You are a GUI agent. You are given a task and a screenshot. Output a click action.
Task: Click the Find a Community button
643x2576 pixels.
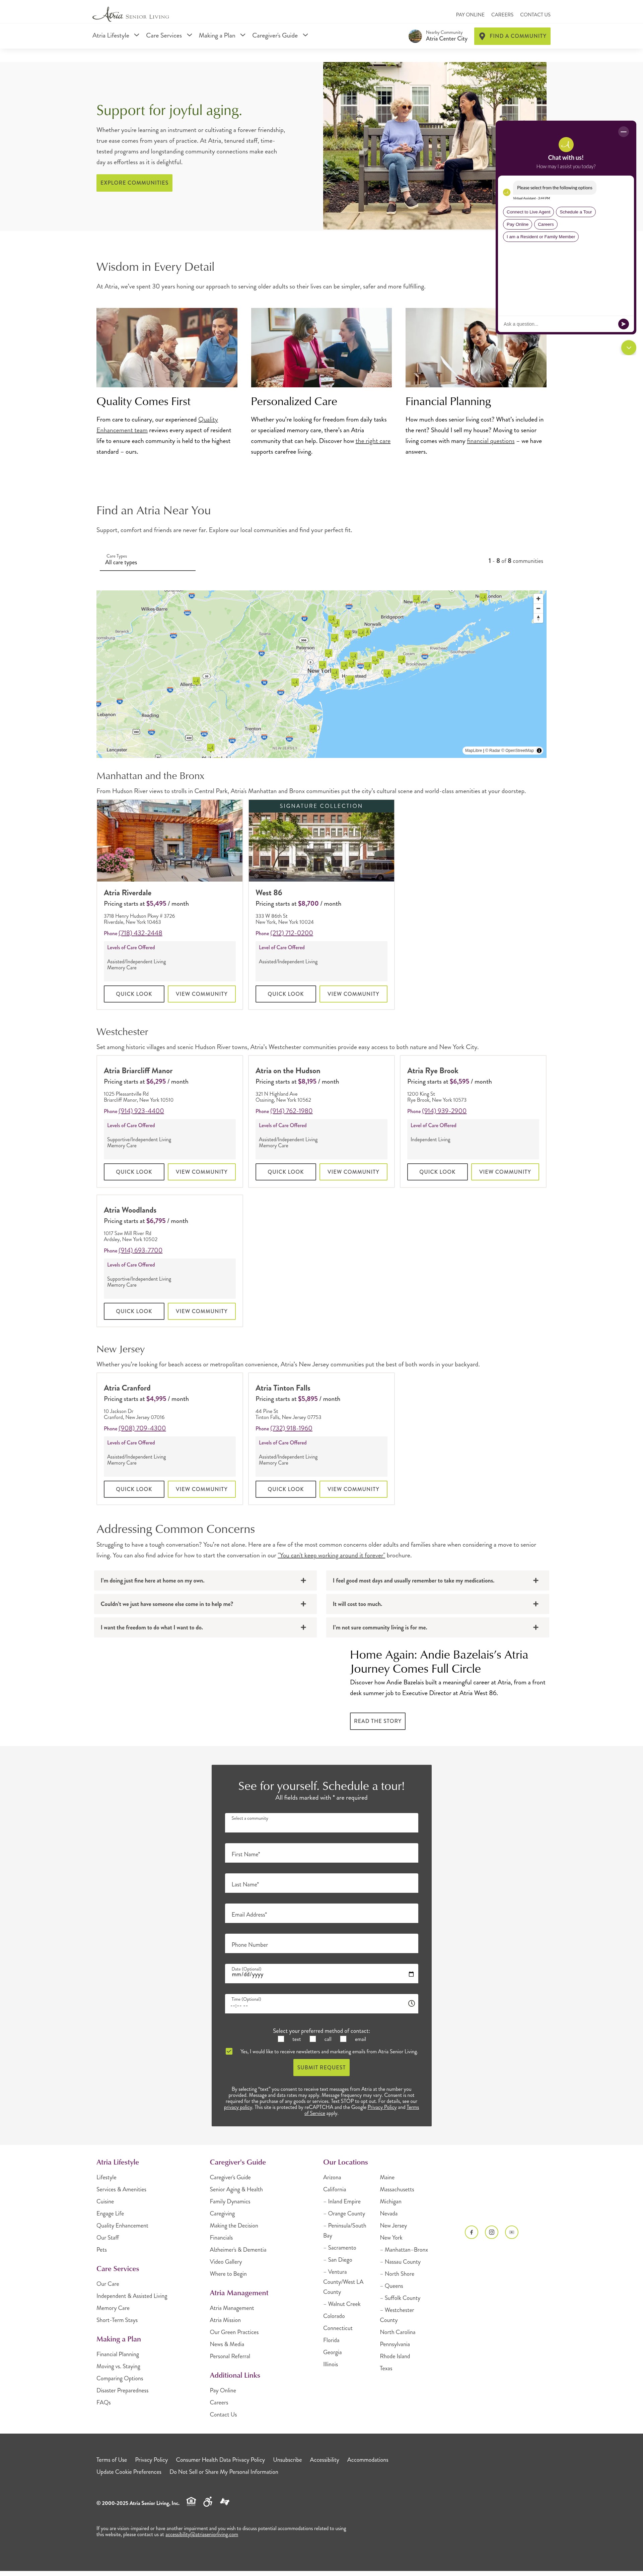tap(512, 36)
